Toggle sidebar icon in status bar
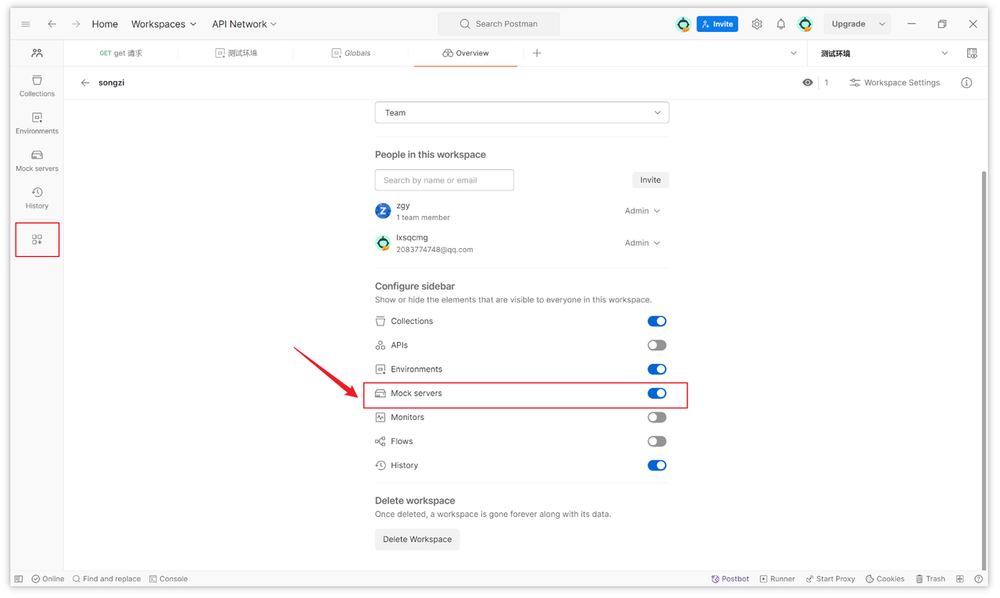Image resolution: width=1000 pixels, height=598 pixels. pyautogui.click(x=18, y=579)
